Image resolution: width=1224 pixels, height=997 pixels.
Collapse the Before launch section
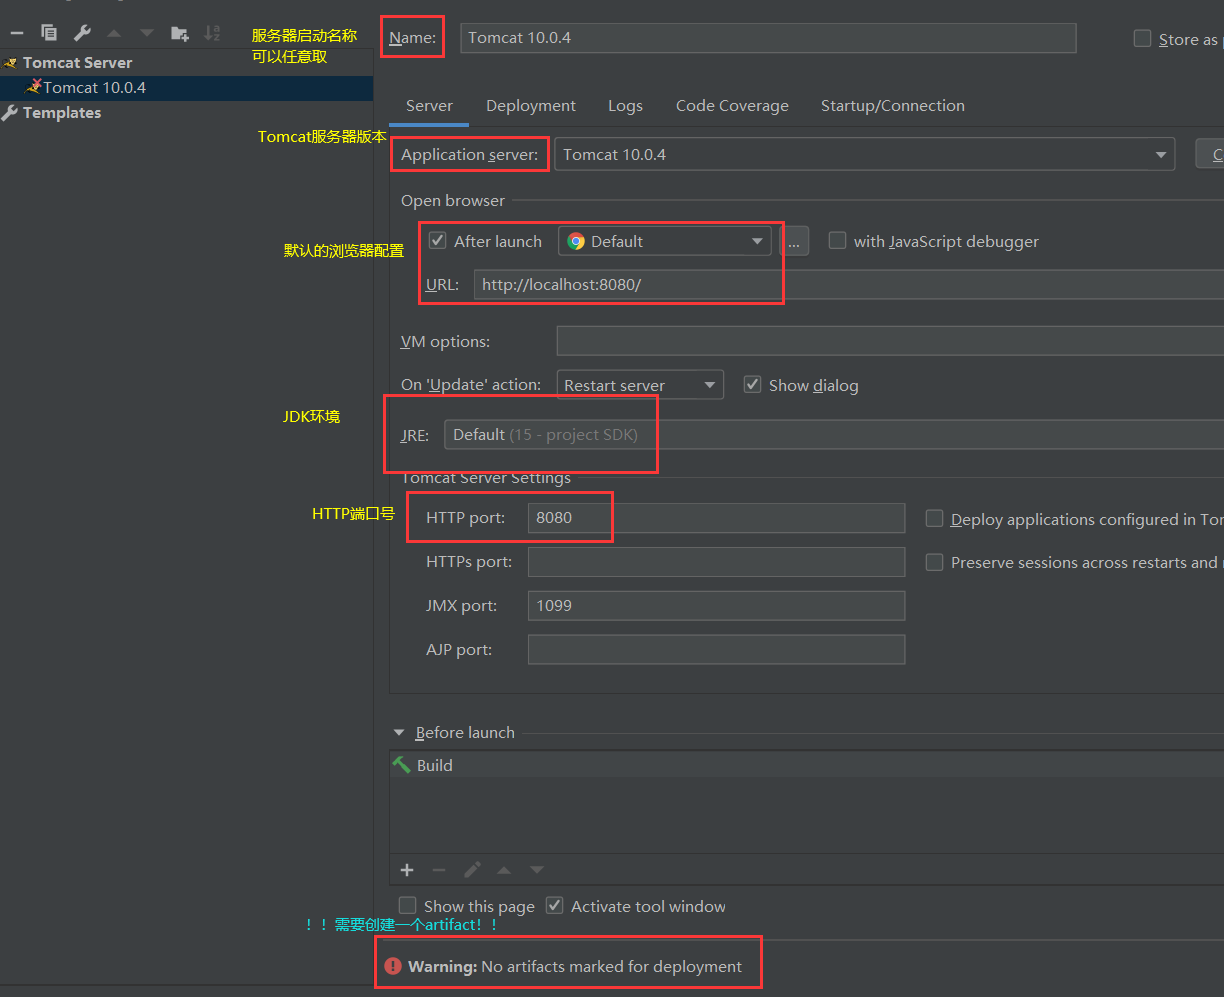coord(400,733)
